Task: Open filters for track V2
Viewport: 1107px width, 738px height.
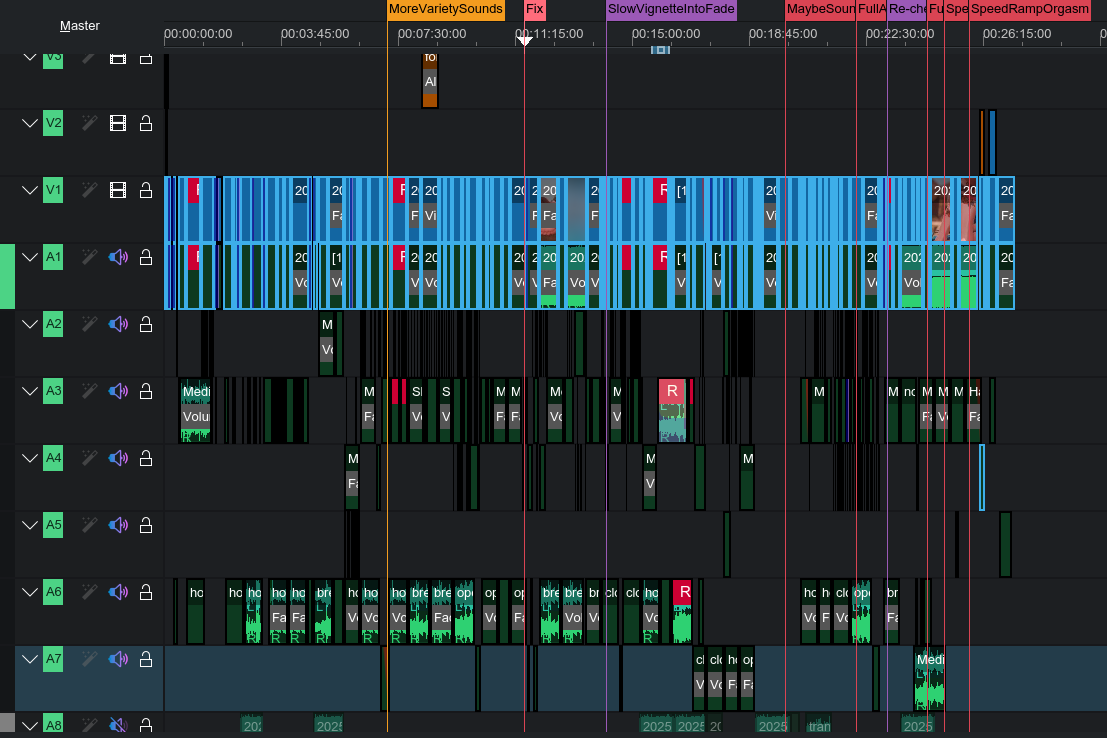Action: click(x=89, y=124)
